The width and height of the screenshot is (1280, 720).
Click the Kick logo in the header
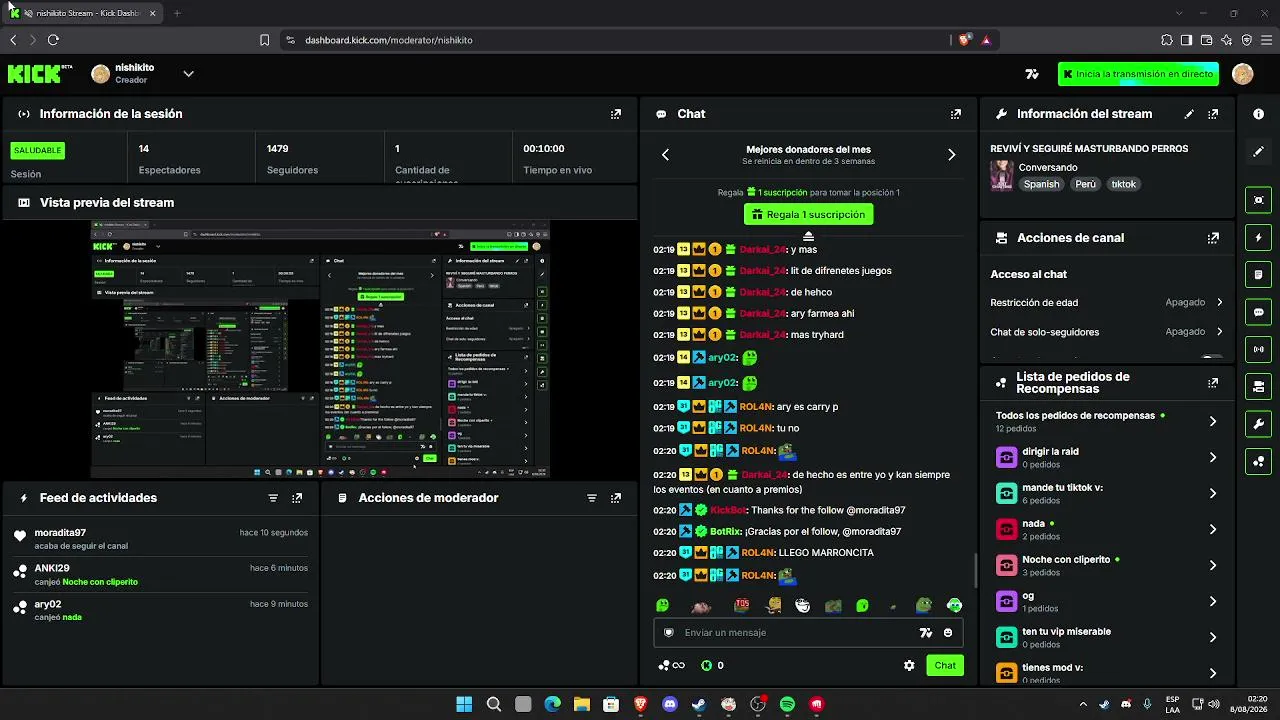[40, 74]
